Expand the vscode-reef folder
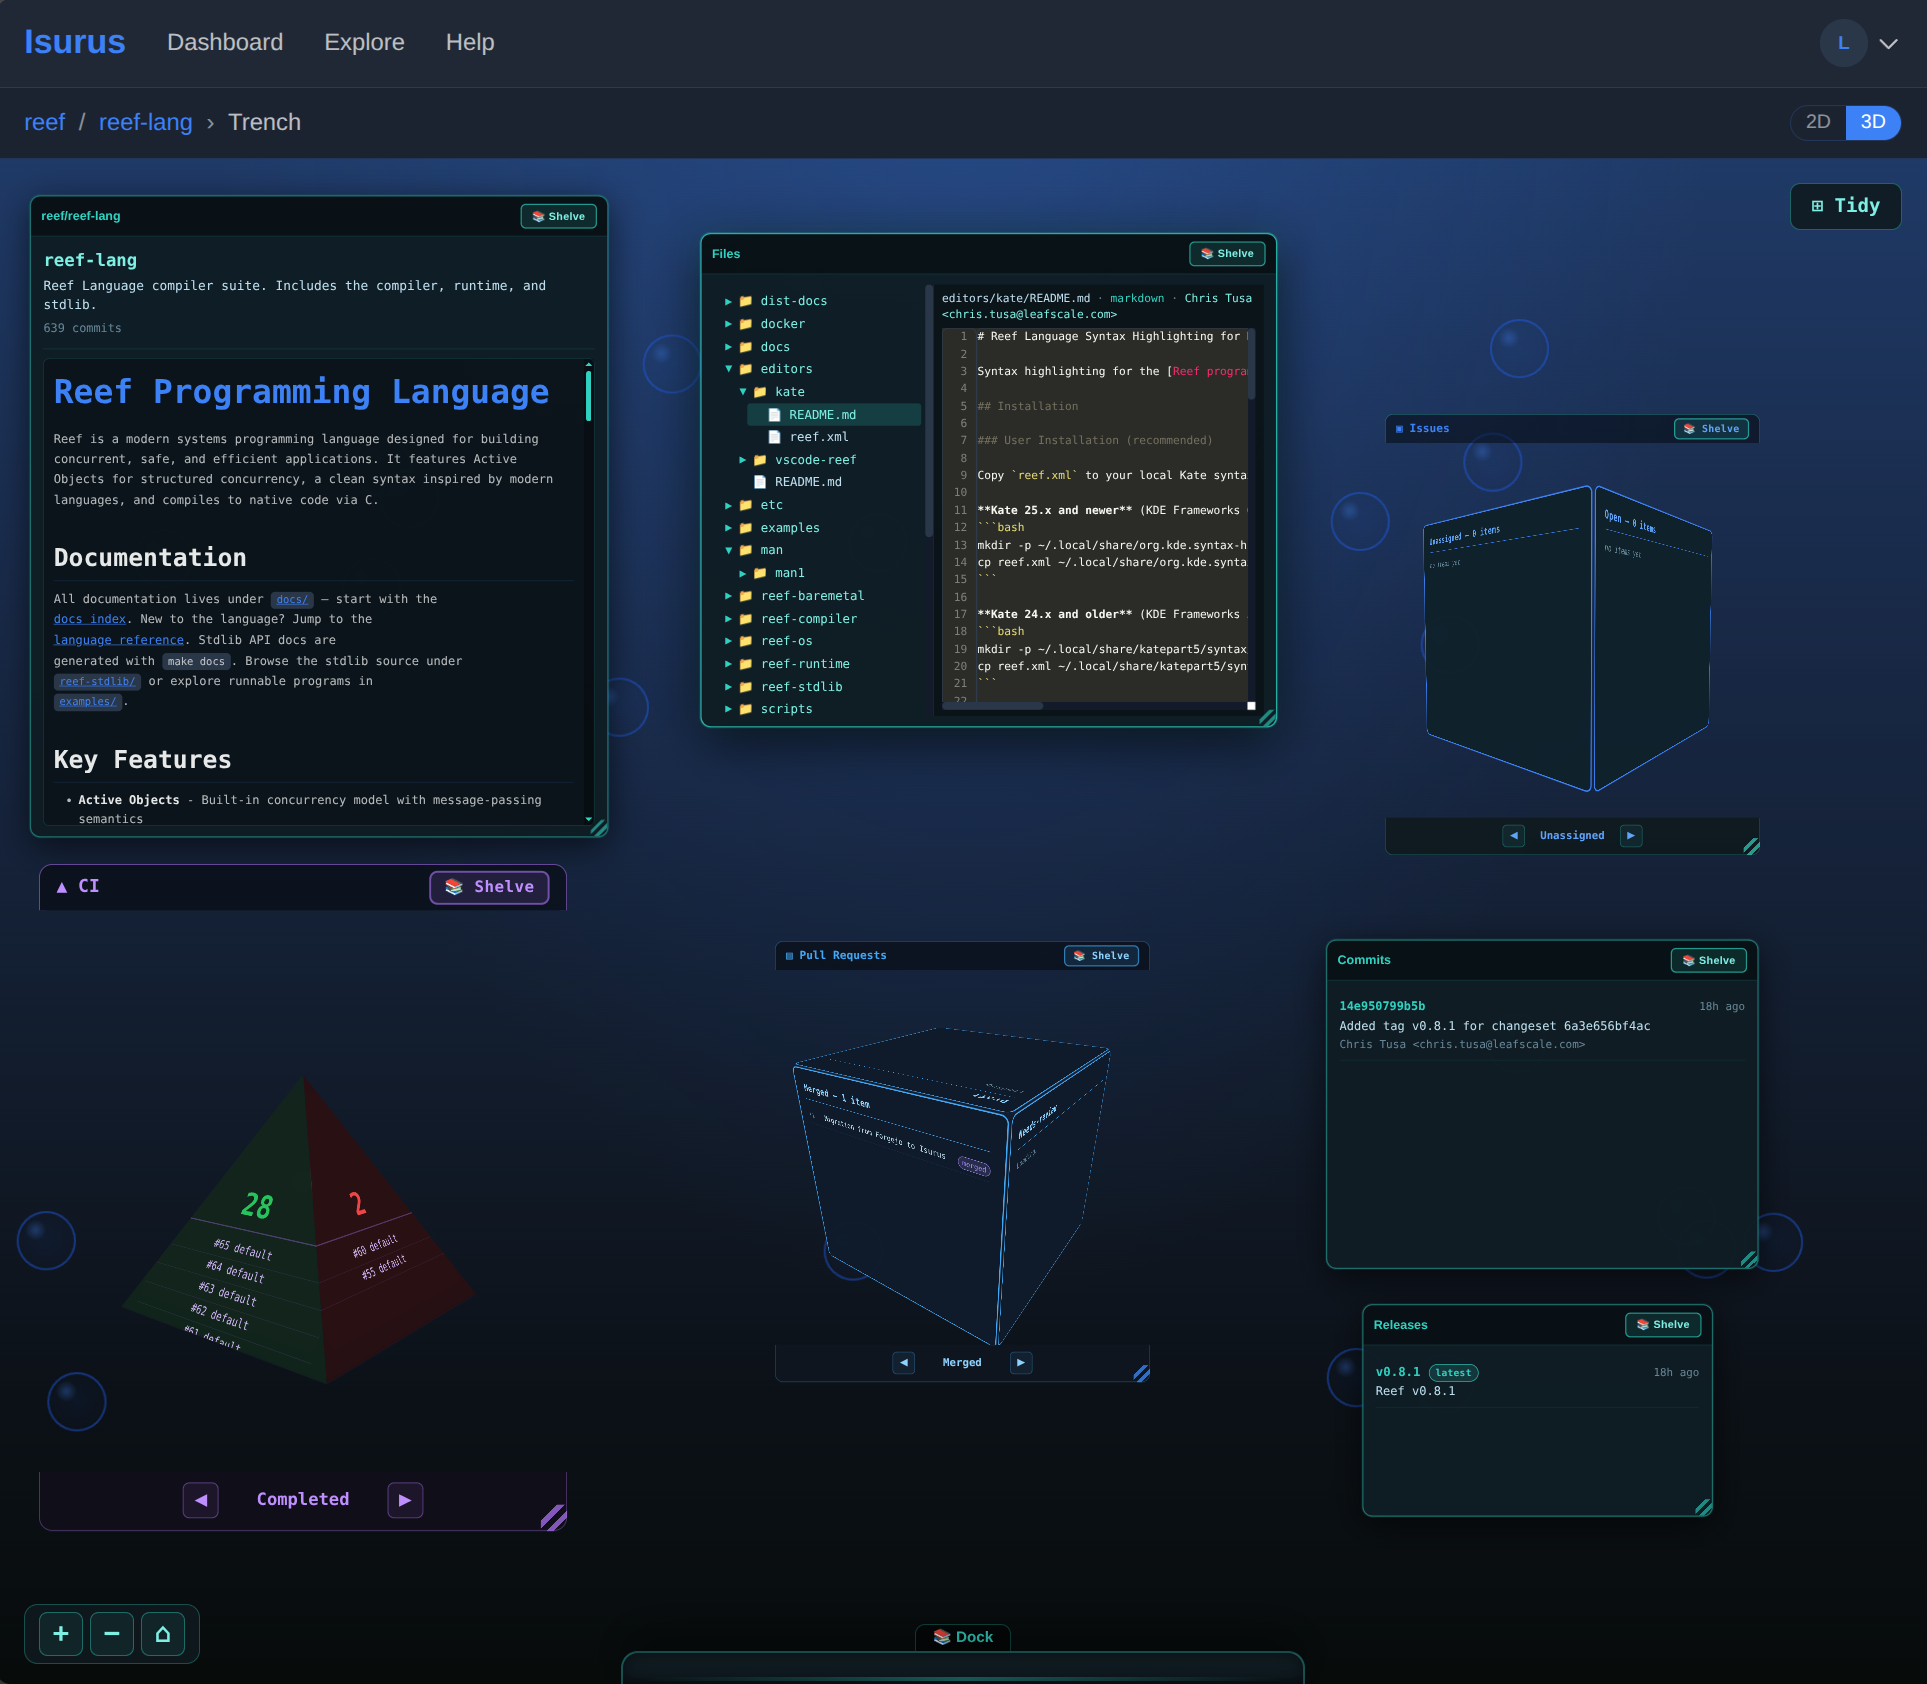1927x1684 pixels. tap(743, 460)
